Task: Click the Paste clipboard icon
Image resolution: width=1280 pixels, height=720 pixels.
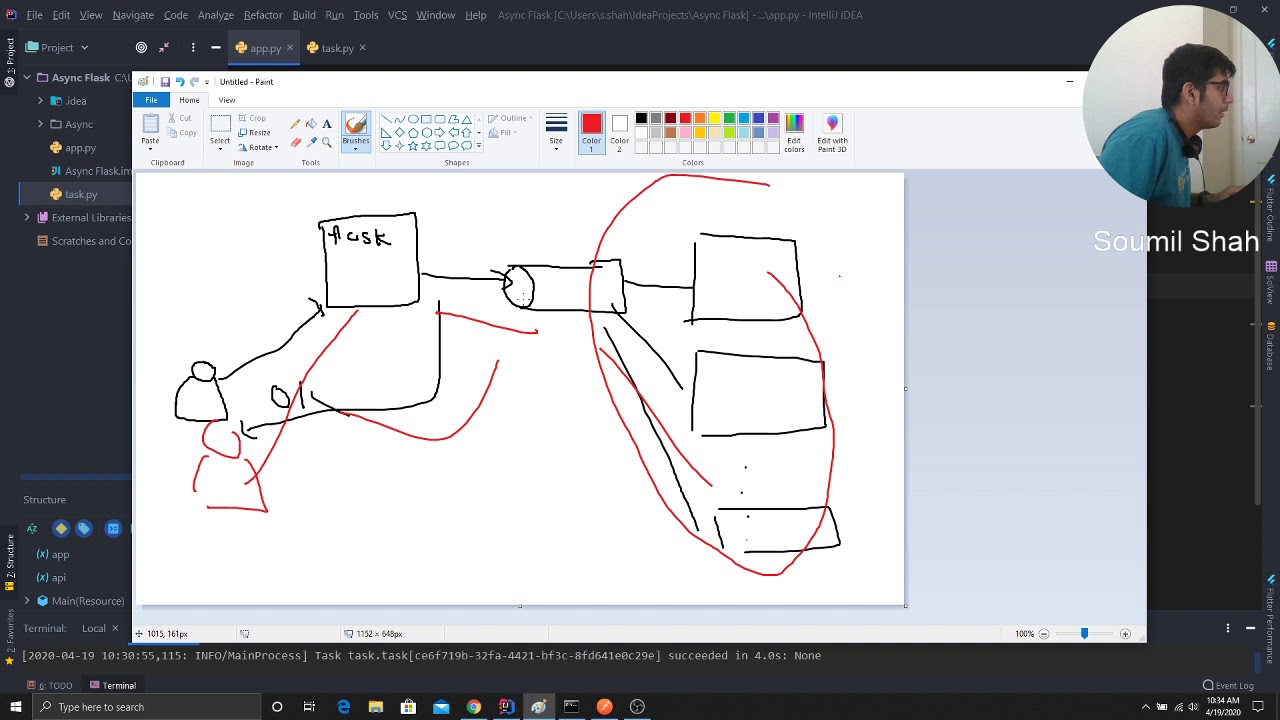Action: pos(150,124)
